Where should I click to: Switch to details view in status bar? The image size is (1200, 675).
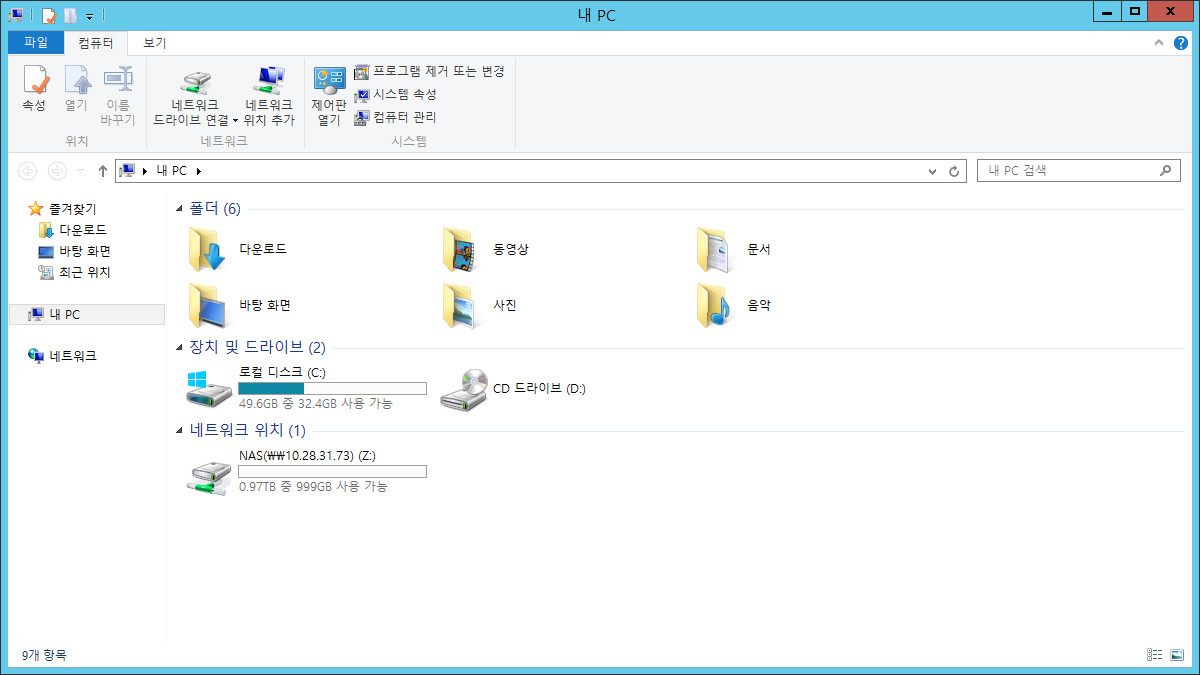pyautogui.click(x=1155, y=655)
